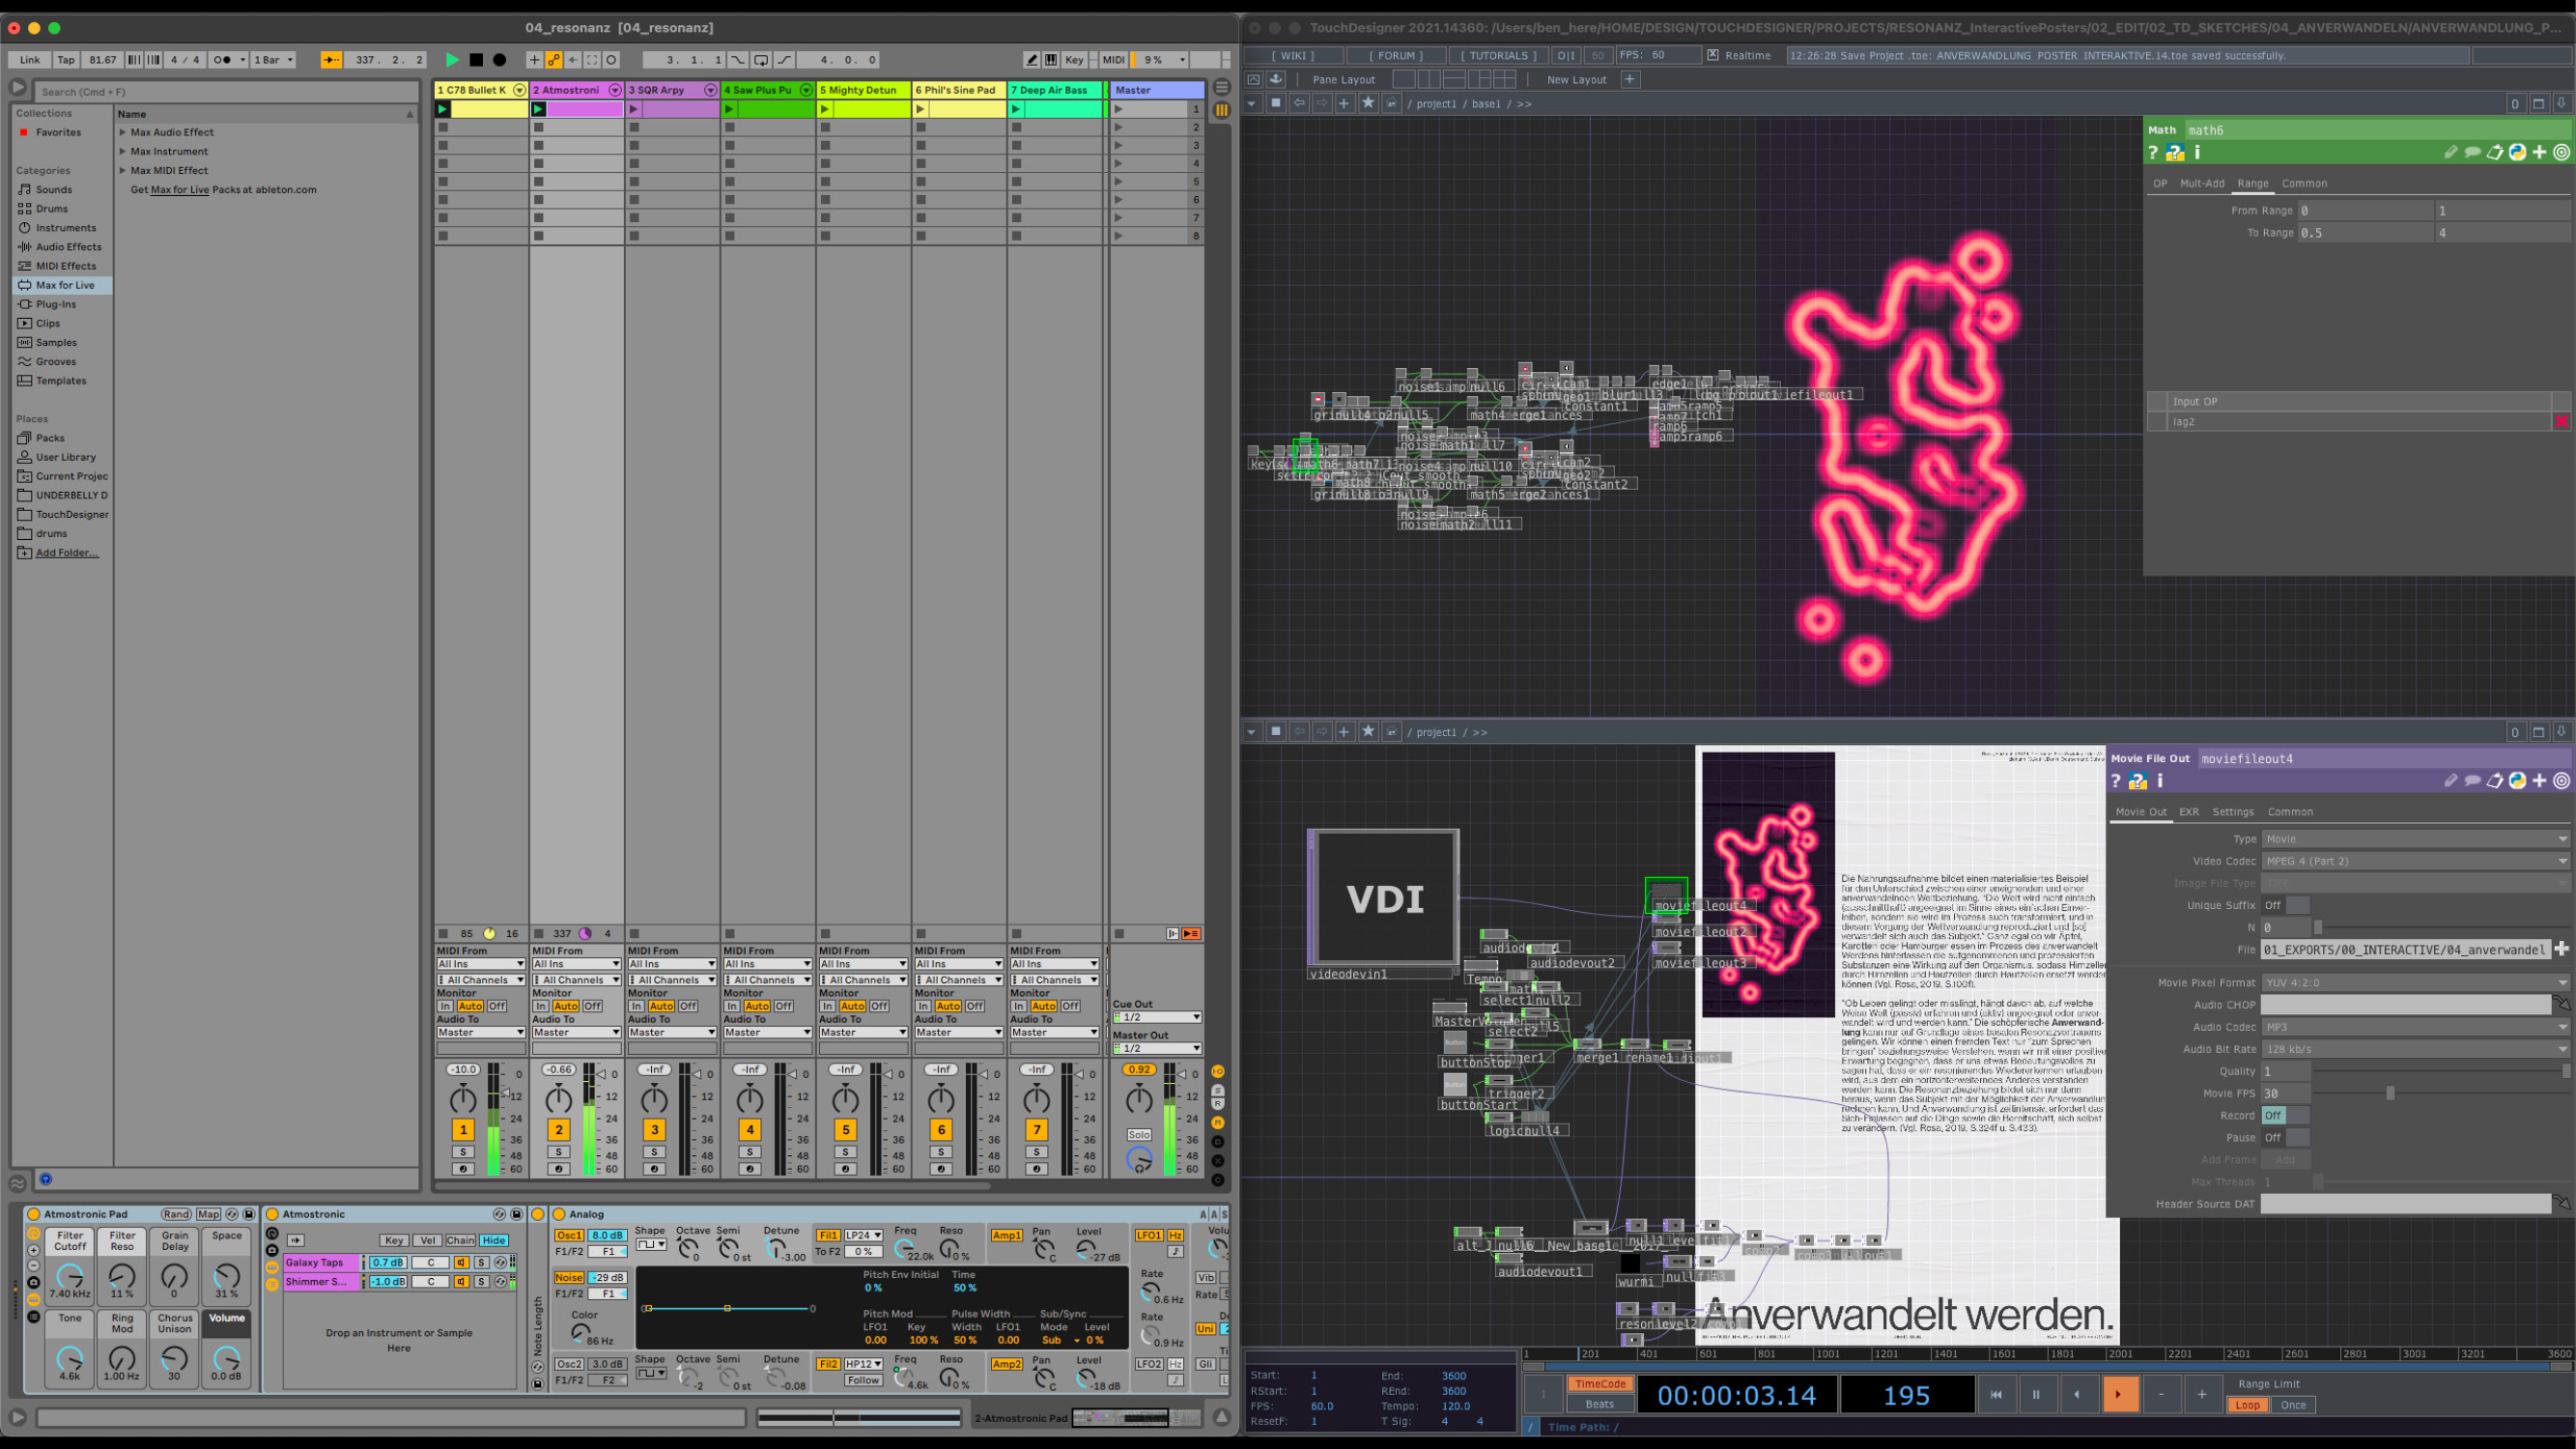The width and height of the screenshot is (2576, 1449).
Task: Toggle the Realtime checkbox in TouchDesigner
Action: point(1713,55)
